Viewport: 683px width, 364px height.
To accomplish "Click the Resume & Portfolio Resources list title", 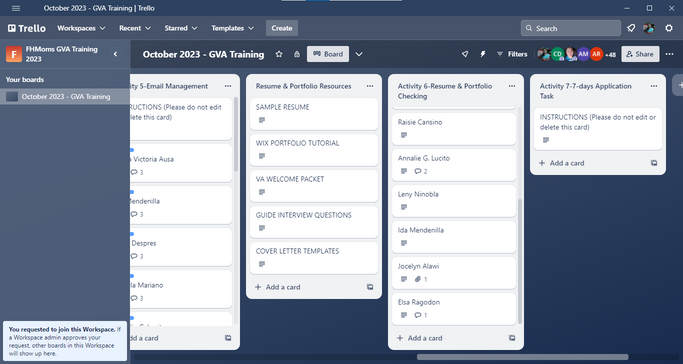I will tap(303, 86).
